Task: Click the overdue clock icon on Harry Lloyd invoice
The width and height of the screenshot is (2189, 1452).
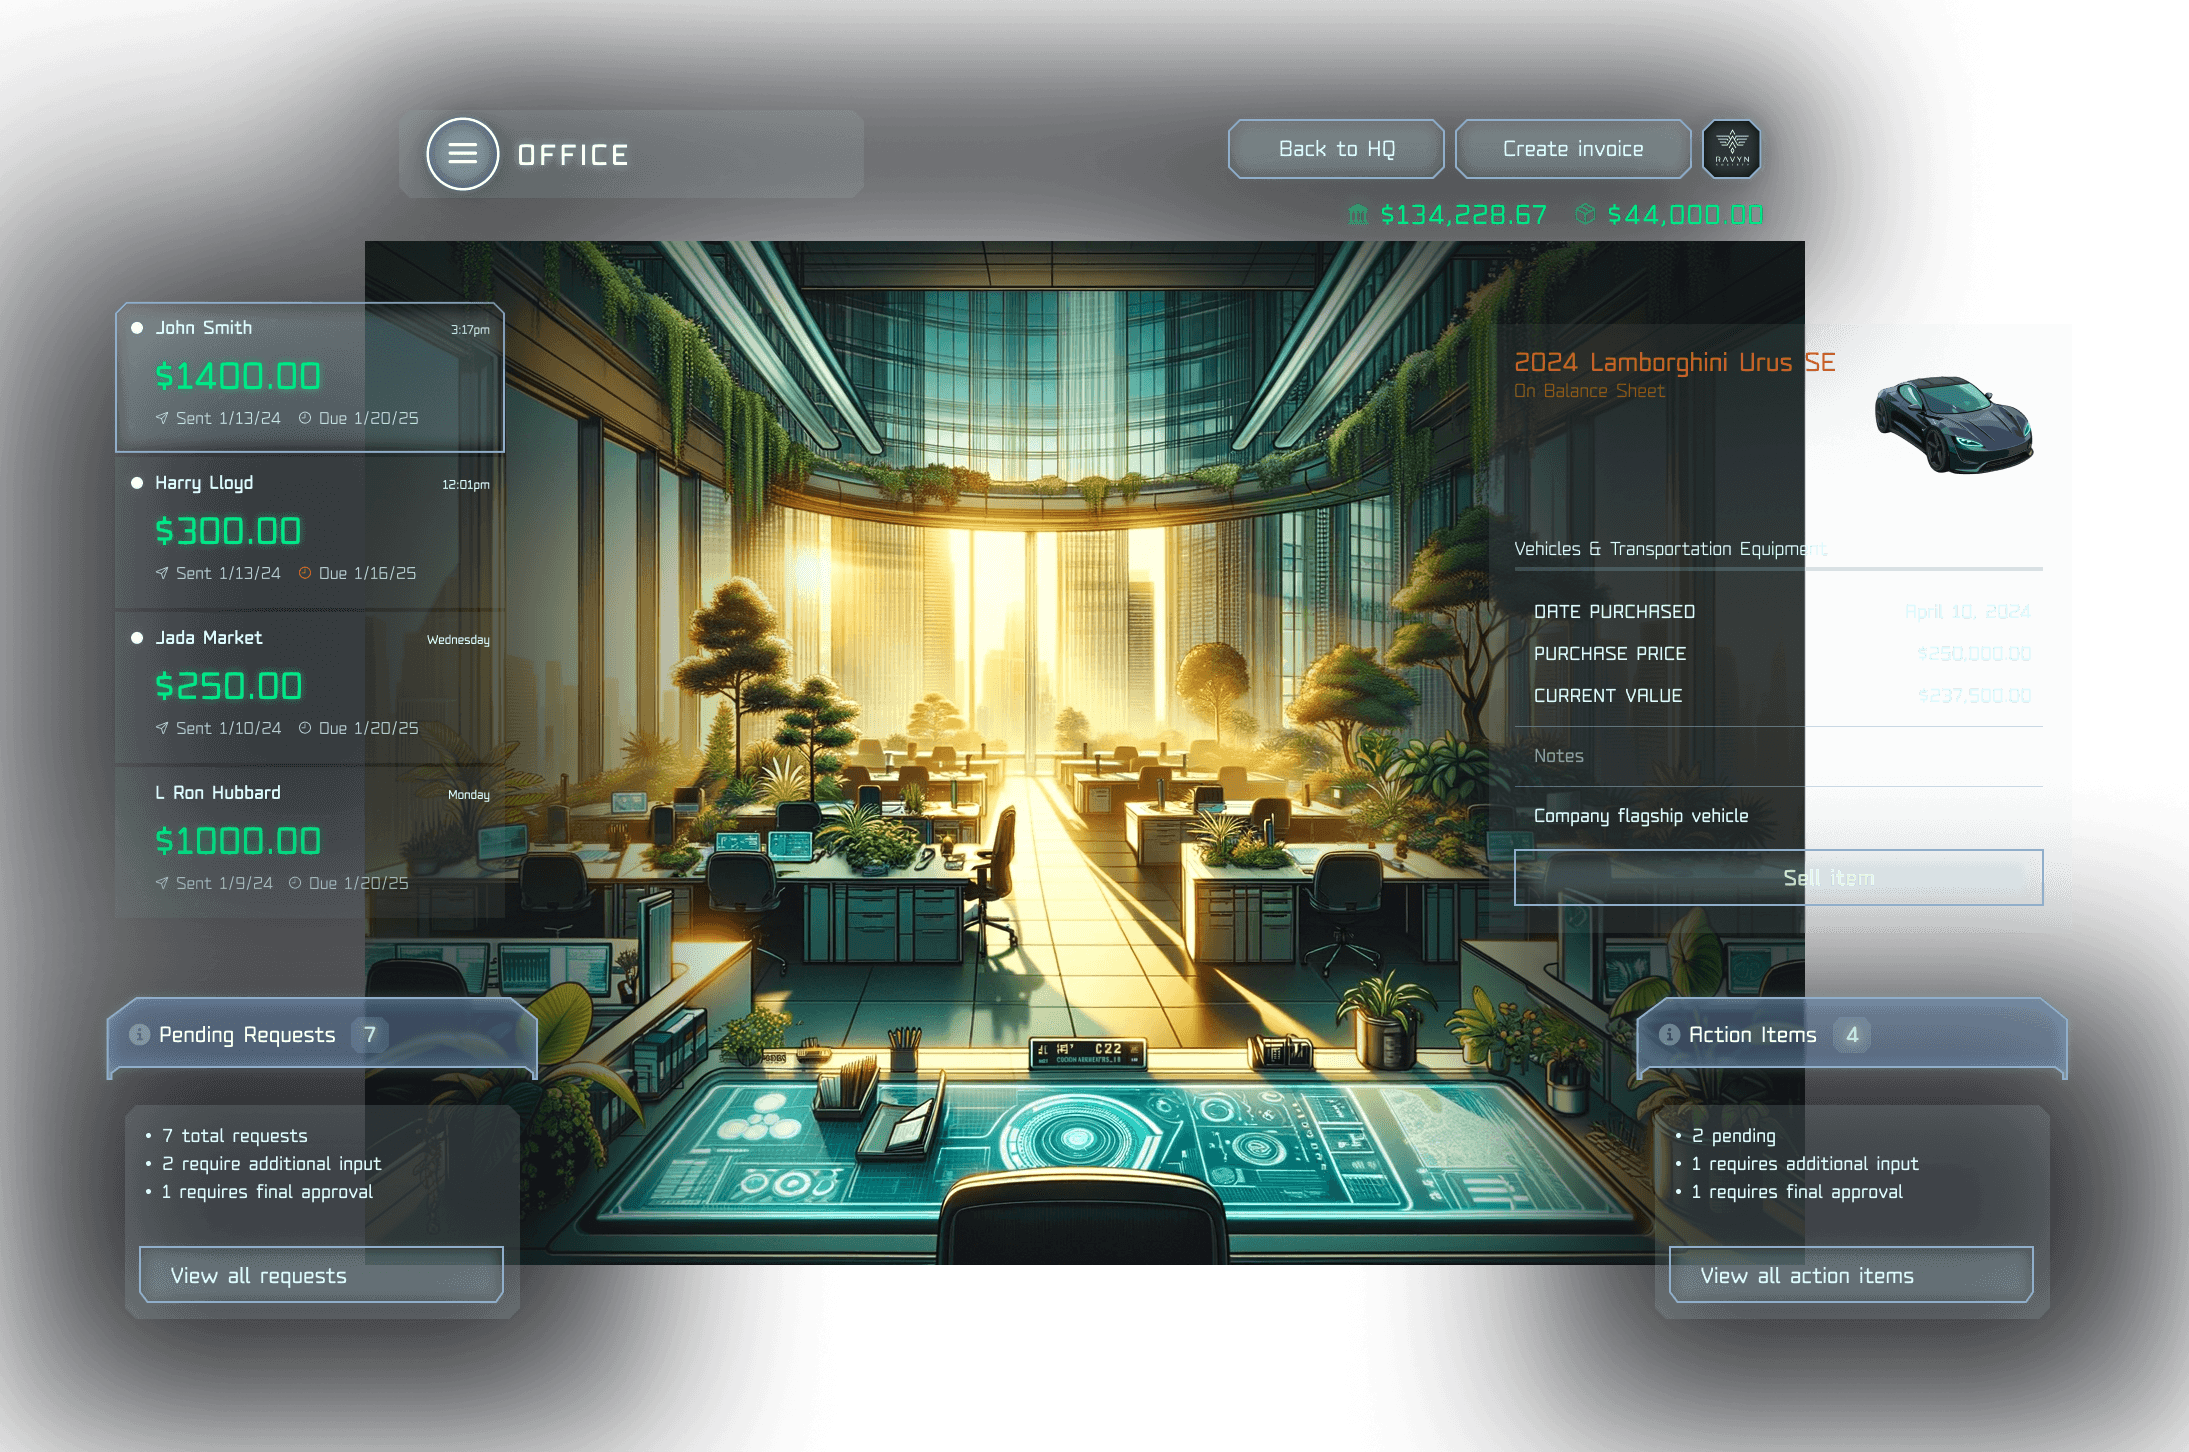Action: tap(305, 573)
